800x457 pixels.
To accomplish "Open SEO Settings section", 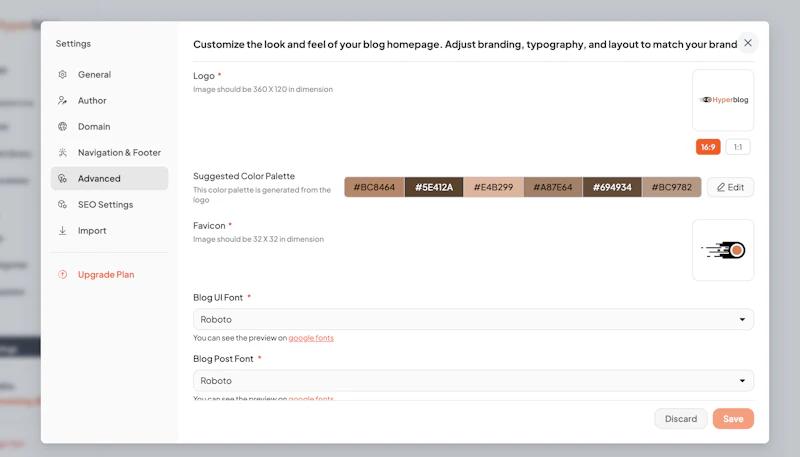I will 109,205.
